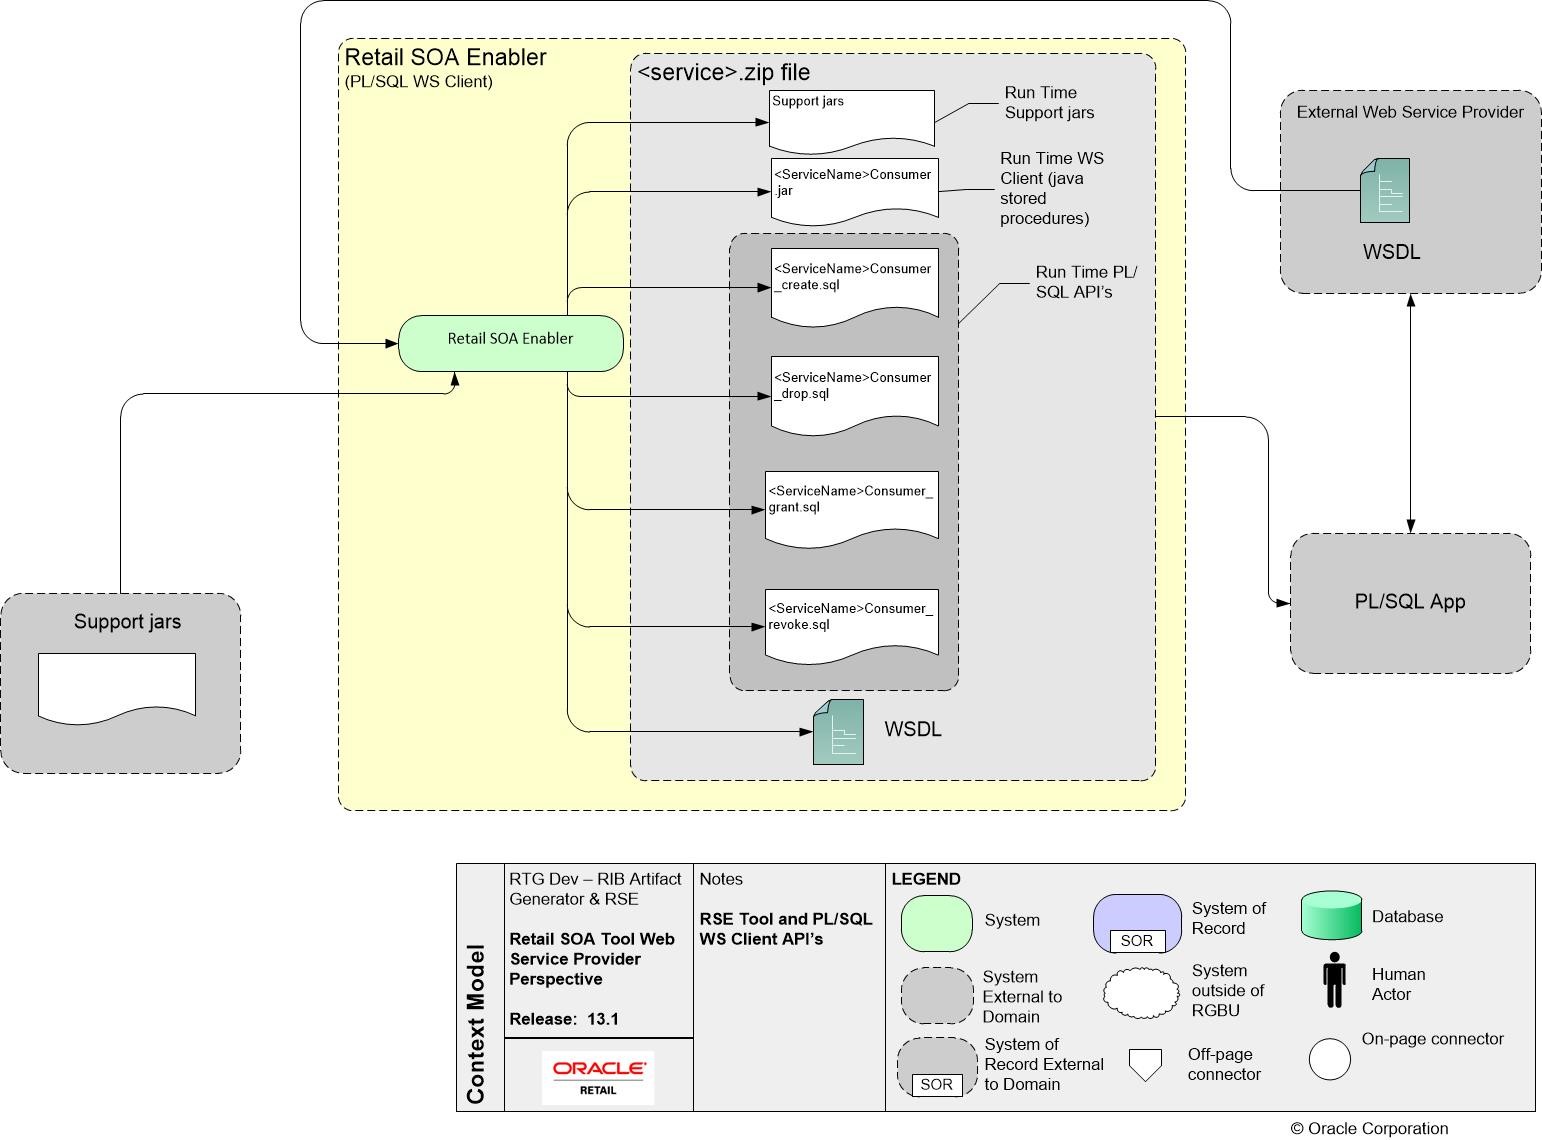The image size is (1542, 1140).
Task: Click the System outside of RGBU cloud symbol
Action: tap(1141, 993)
